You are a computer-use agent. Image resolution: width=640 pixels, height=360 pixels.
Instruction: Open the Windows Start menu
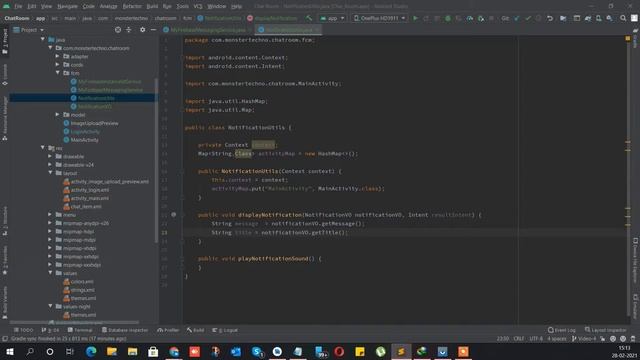coord(9,351)
